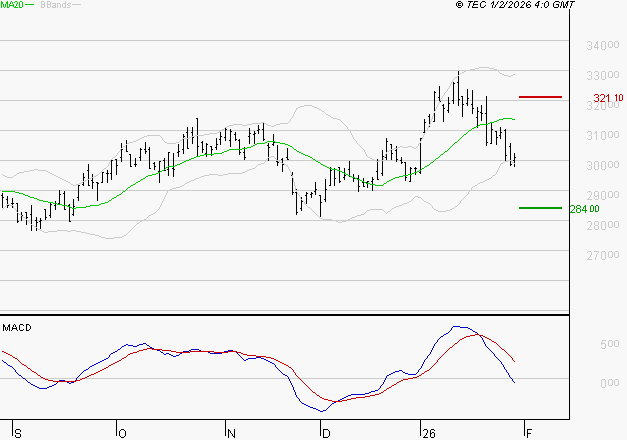
Task: Click the F month marker on time axis
Action: (x=529, y=434)
